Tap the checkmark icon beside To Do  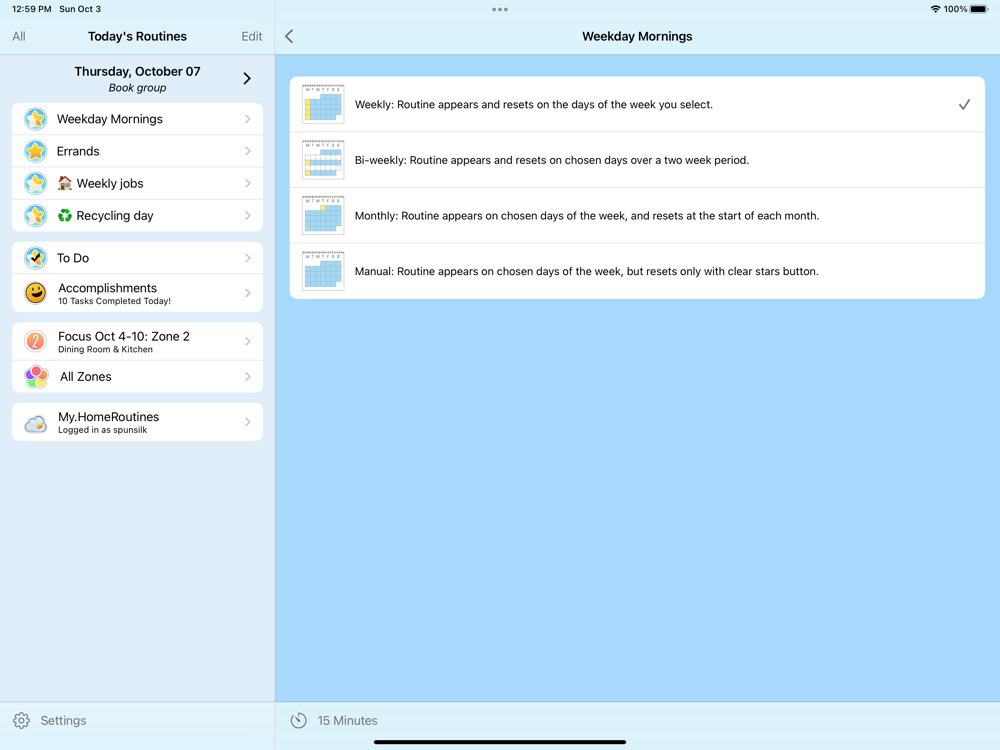[36, 258]
